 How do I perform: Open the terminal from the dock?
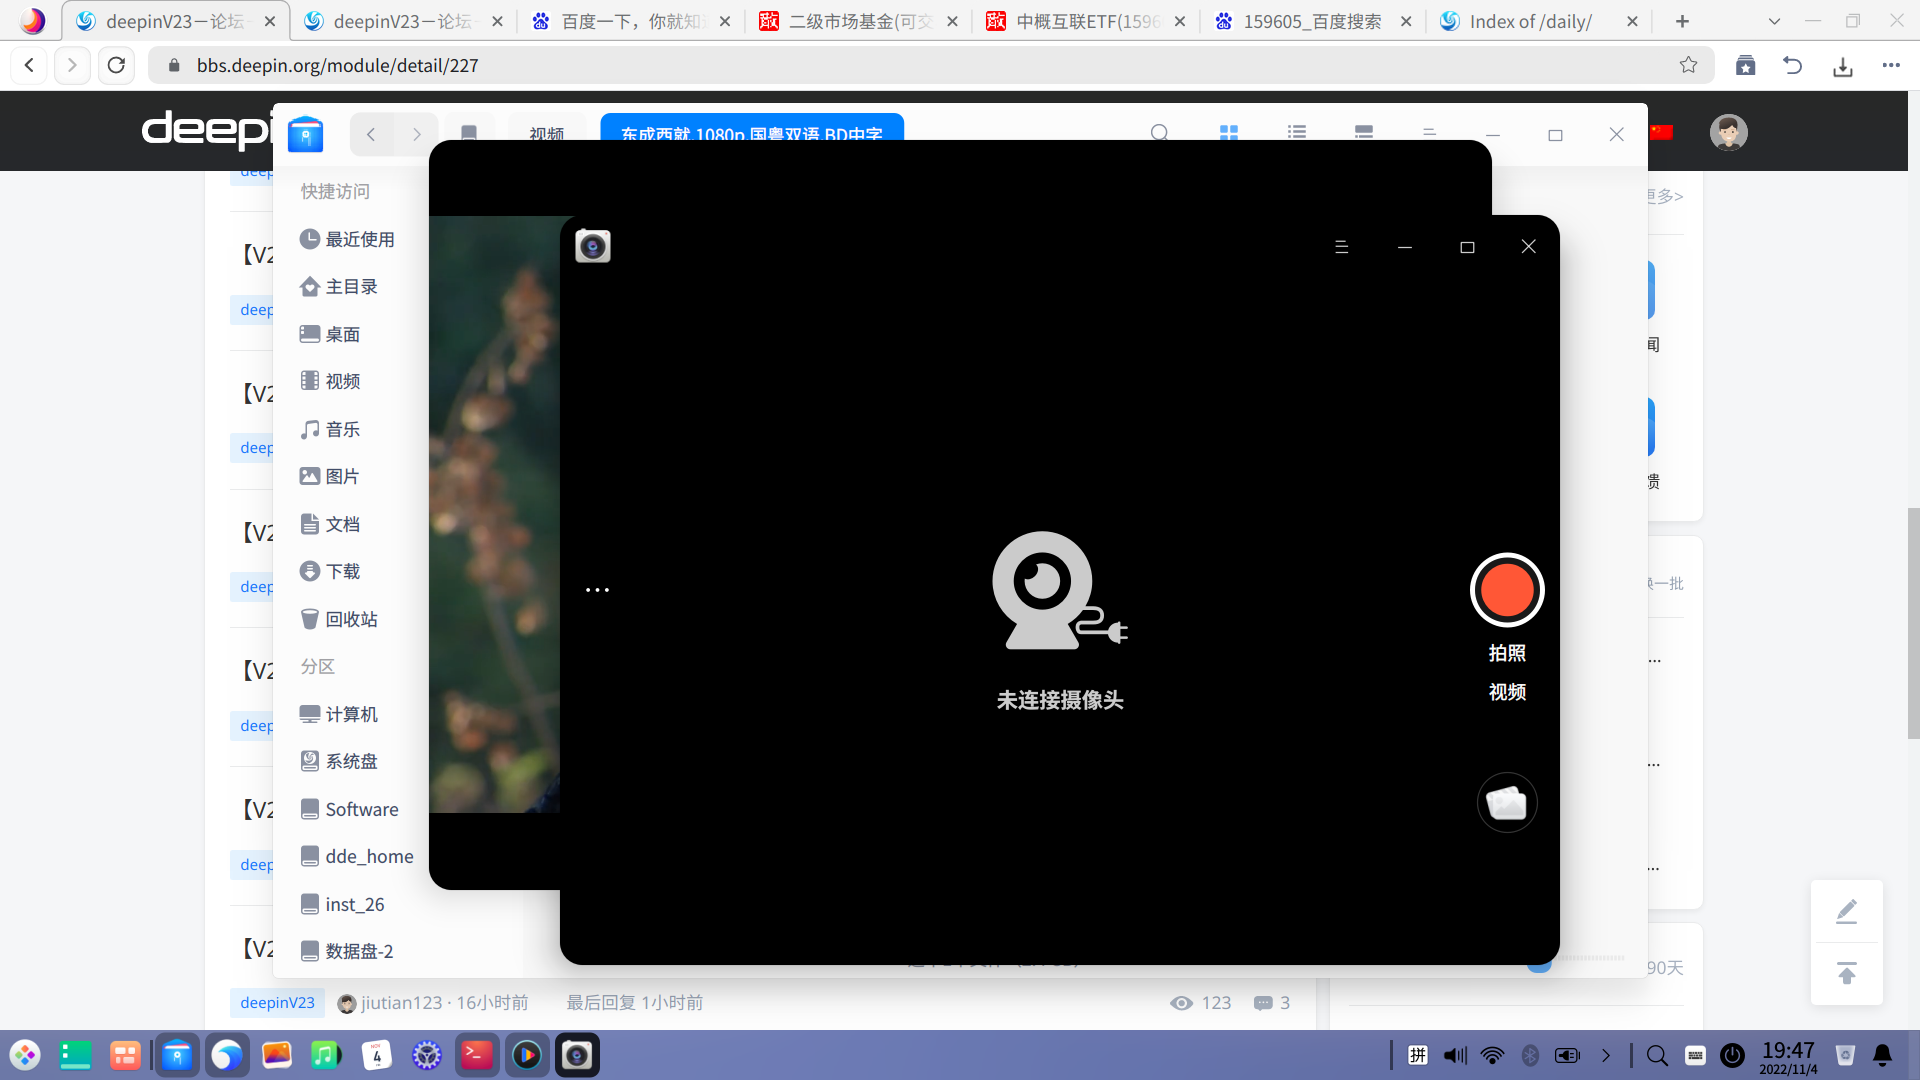[477, 1055]
